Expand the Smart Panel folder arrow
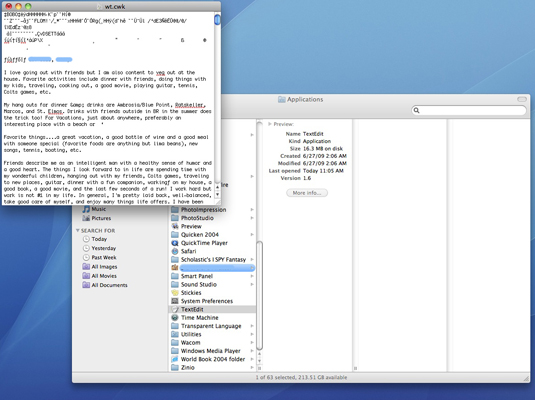The image size is (535, 400). [252, 276]
